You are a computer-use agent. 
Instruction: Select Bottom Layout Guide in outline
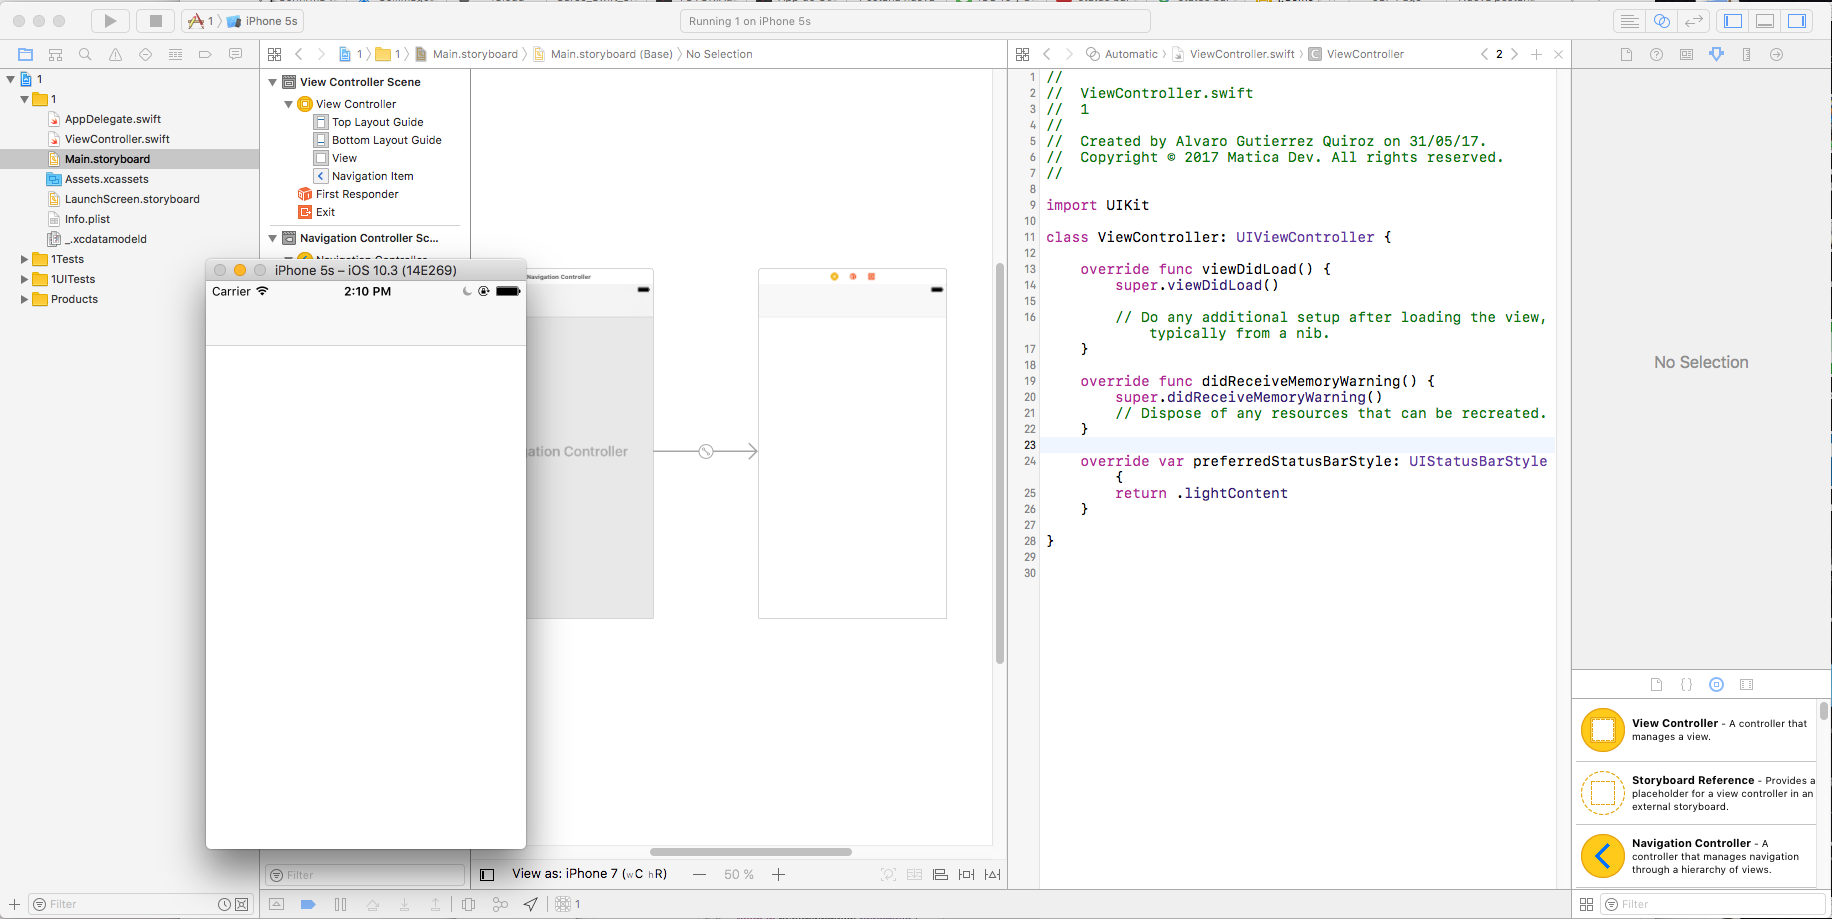pos(386,140)
